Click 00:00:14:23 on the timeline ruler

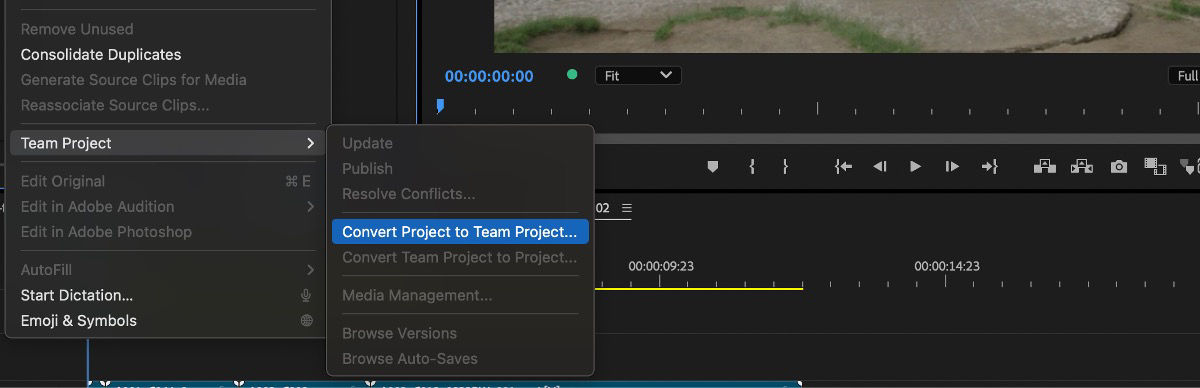coord(946,266)
